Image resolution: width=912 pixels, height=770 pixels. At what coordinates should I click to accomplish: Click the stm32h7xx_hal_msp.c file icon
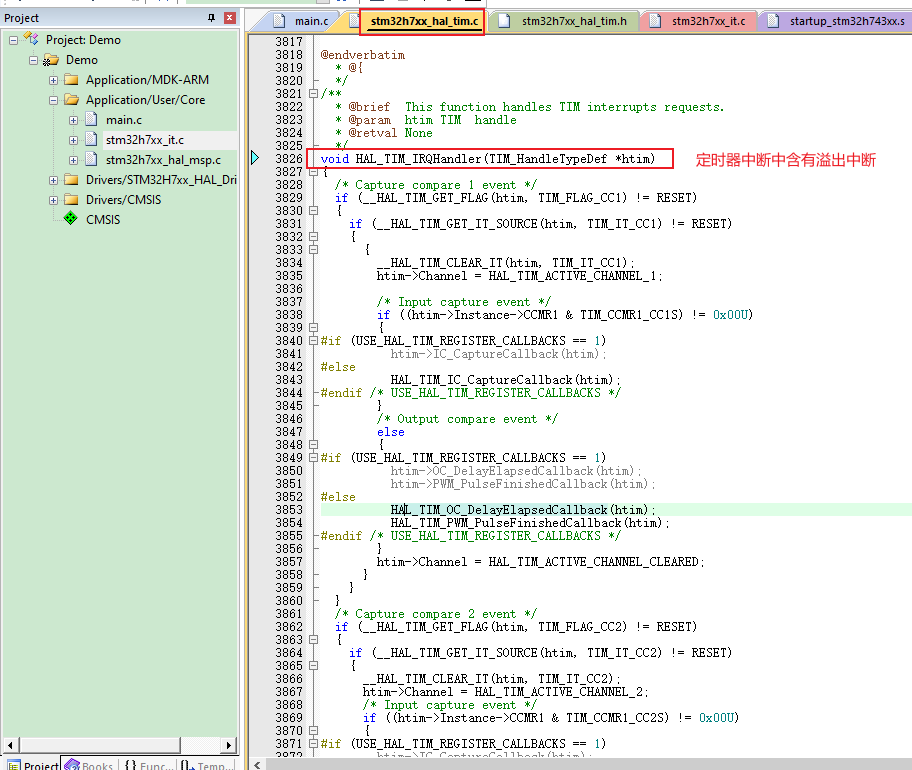[x=91, y=159]
